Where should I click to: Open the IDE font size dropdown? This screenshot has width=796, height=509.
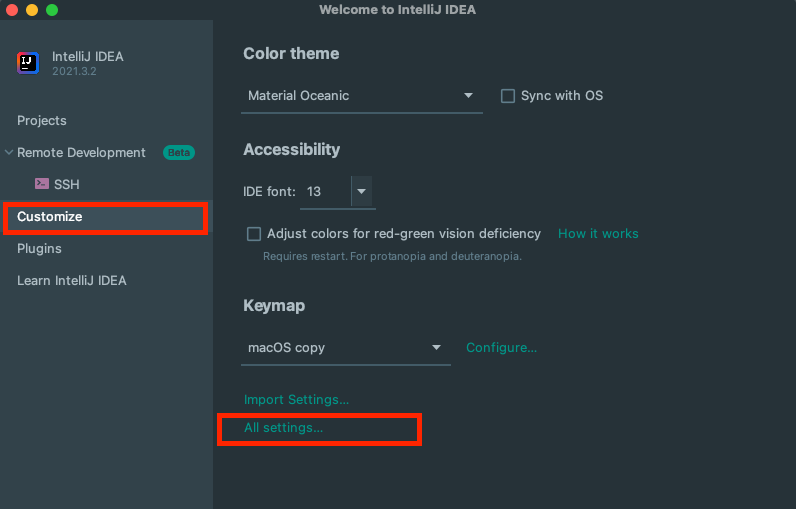click(x=362, y=191)
